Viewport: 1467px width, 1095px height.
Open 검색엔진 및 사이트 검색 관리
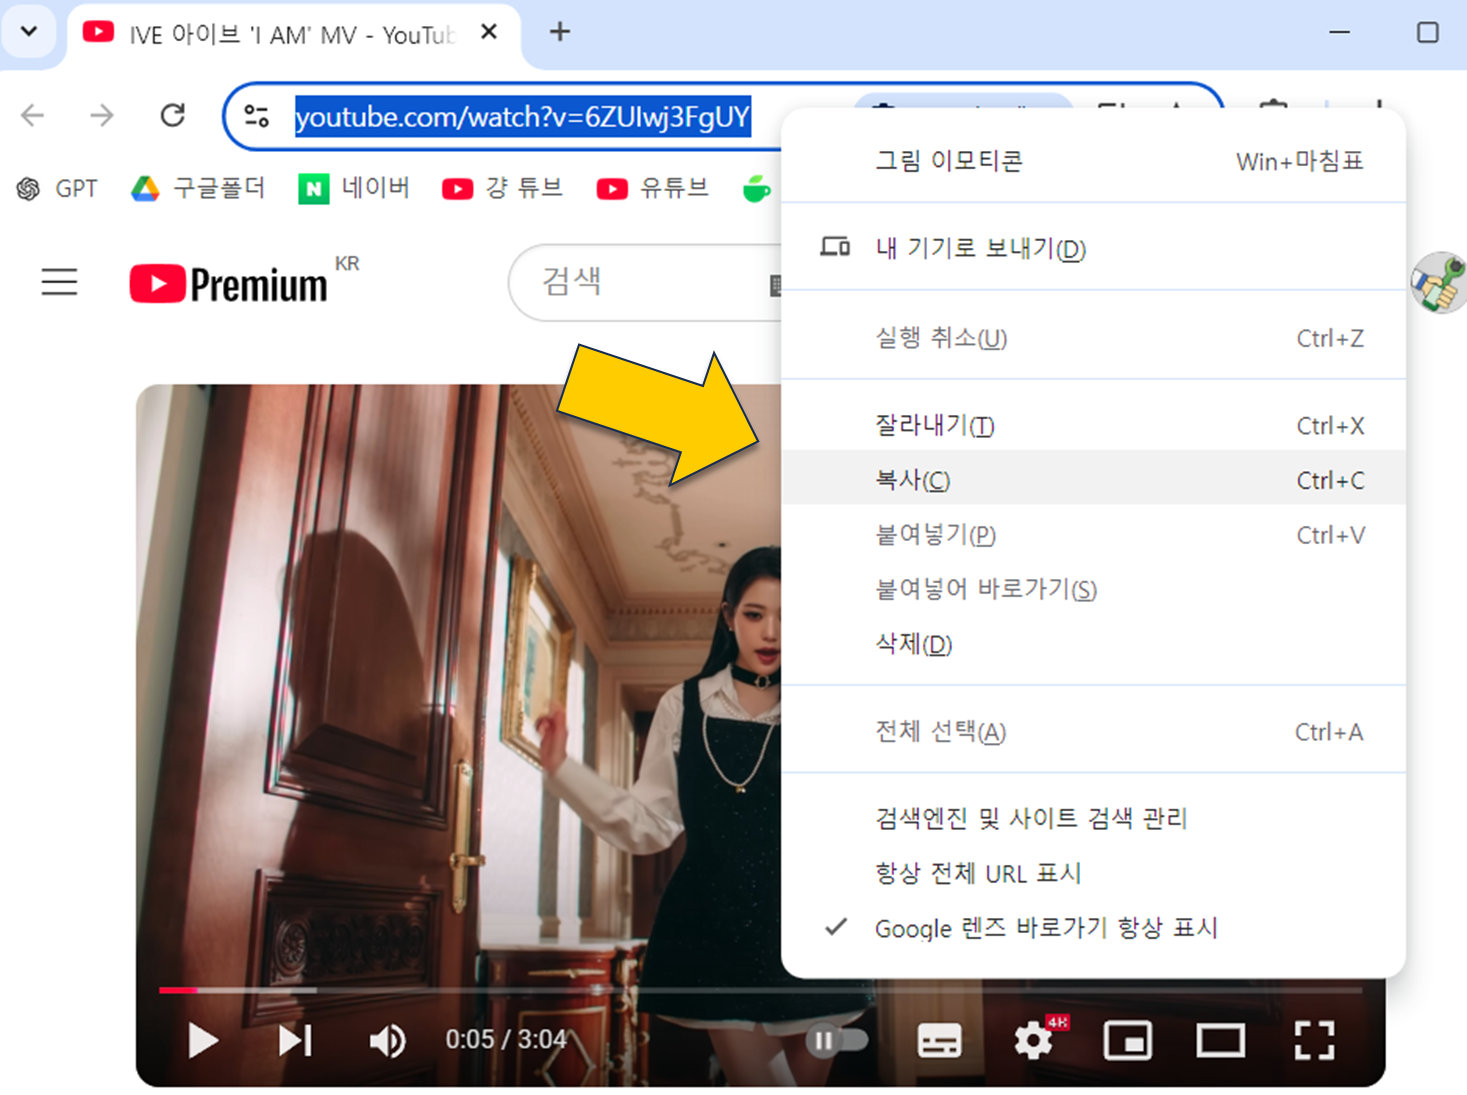click(x=1093, y=818)
